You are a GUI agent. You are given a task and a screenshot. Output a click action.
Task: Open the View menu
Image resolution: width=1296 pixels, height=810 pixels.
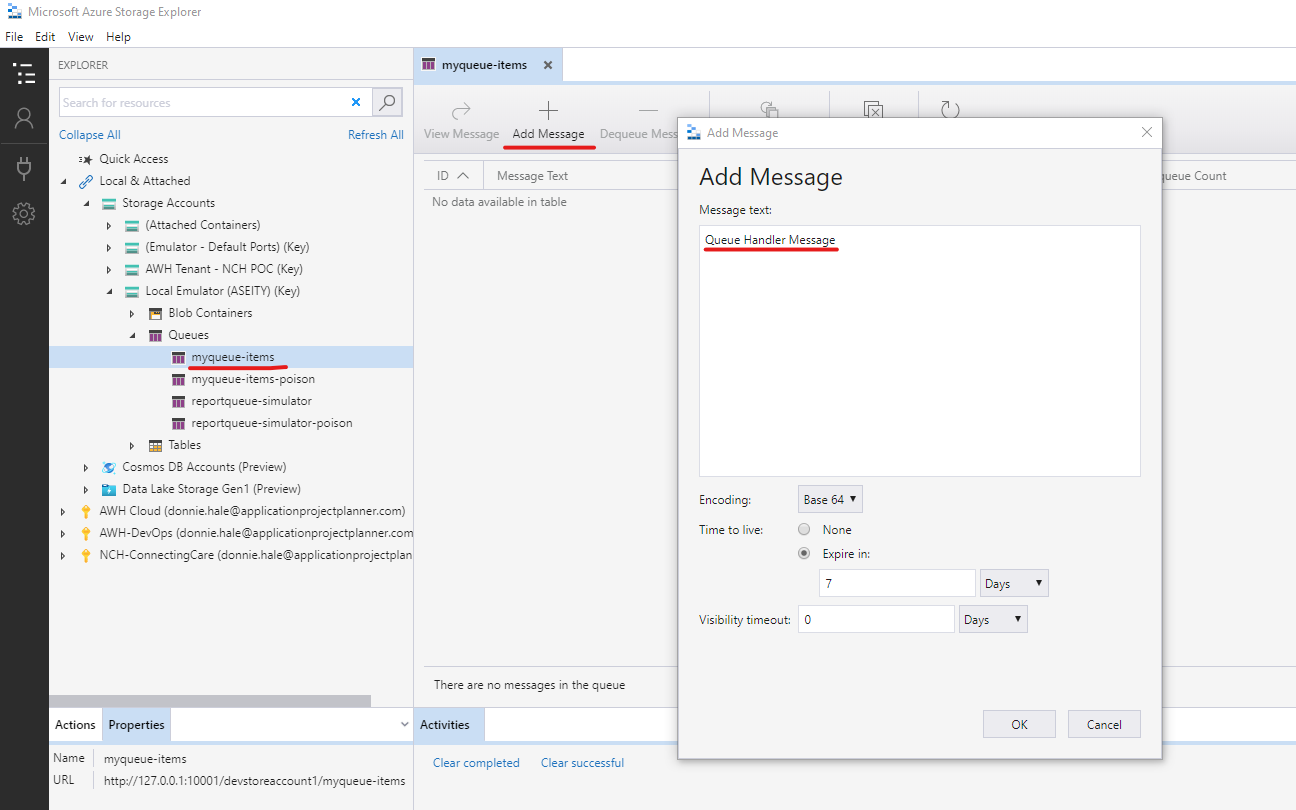[81, 36]
